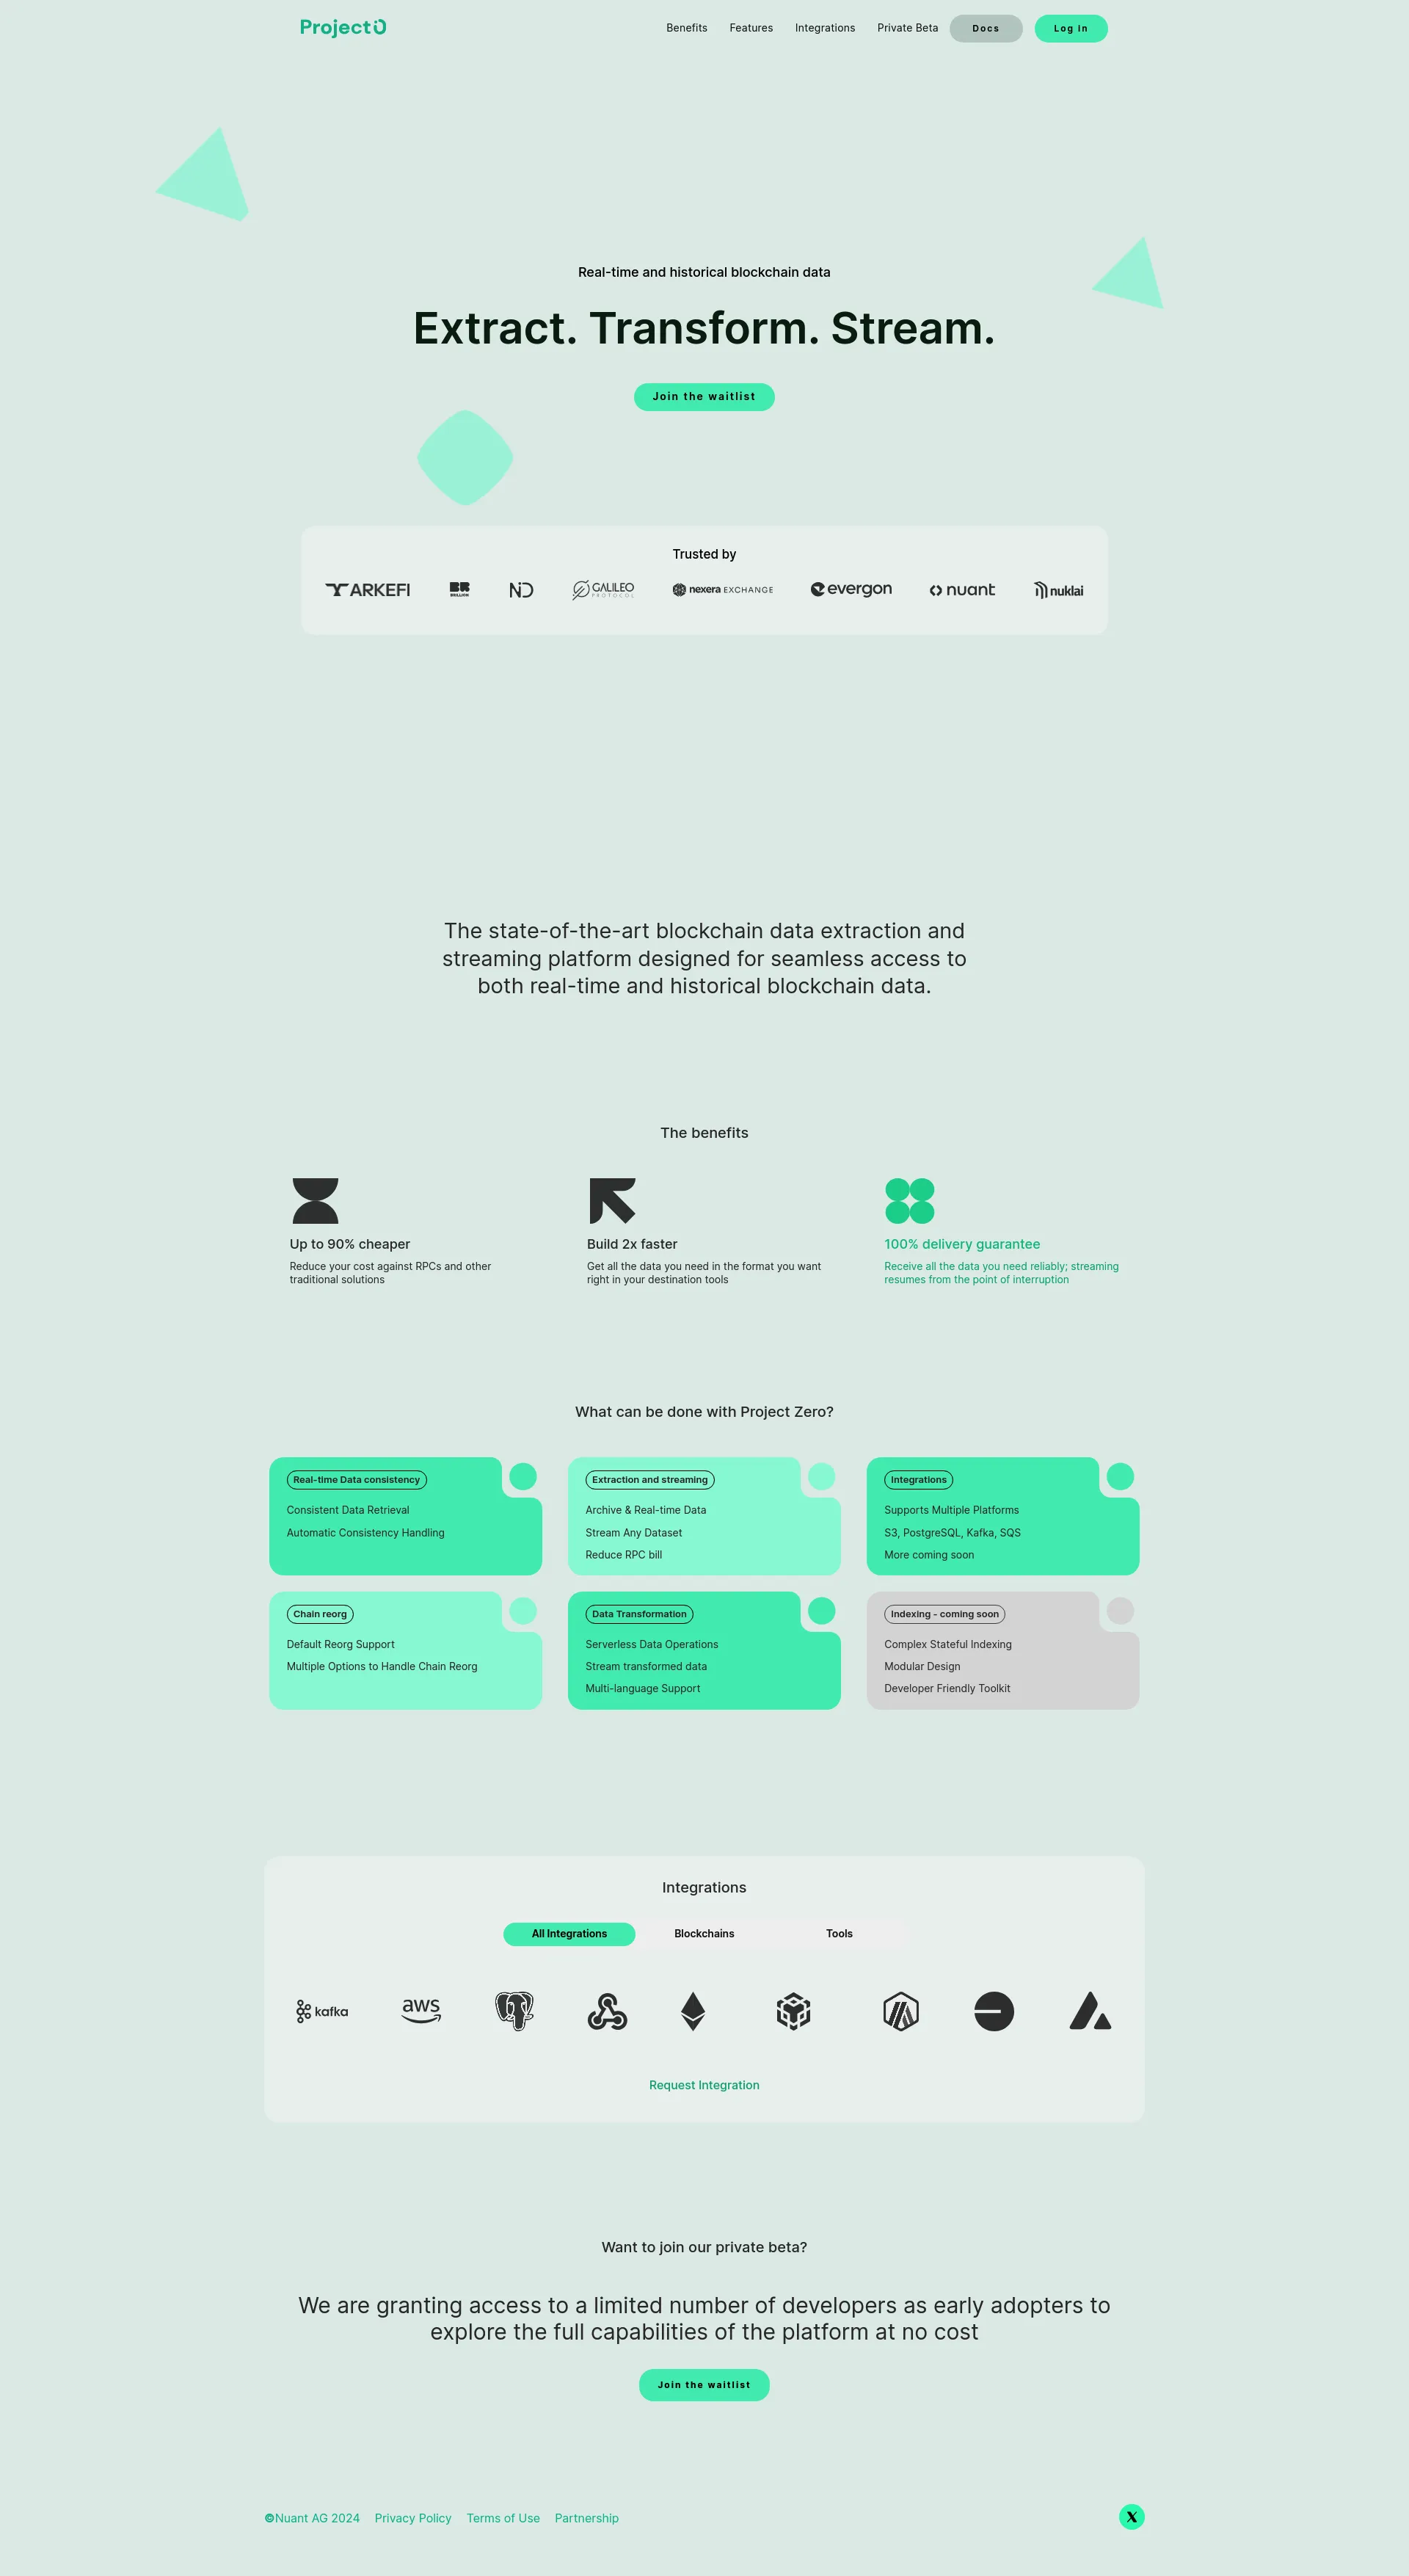Screen dimensions: 1409x2576
Task: Click the Join the waitlist button
Action: pyautogui.click(x=703, y=396)
